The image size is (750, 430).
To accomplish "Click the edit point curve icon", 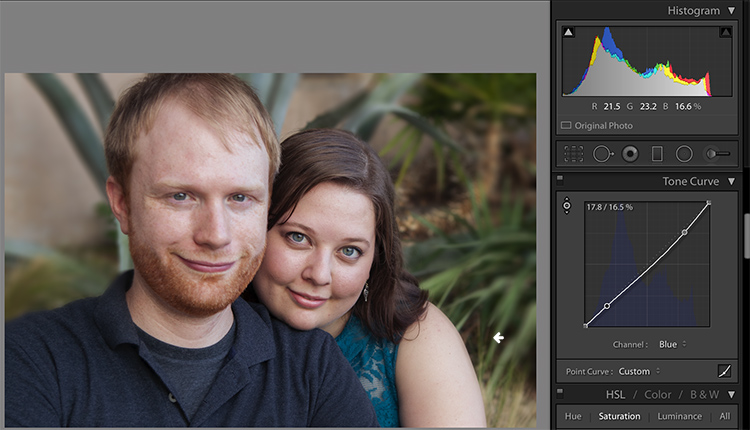I will (x=724, y=371).
